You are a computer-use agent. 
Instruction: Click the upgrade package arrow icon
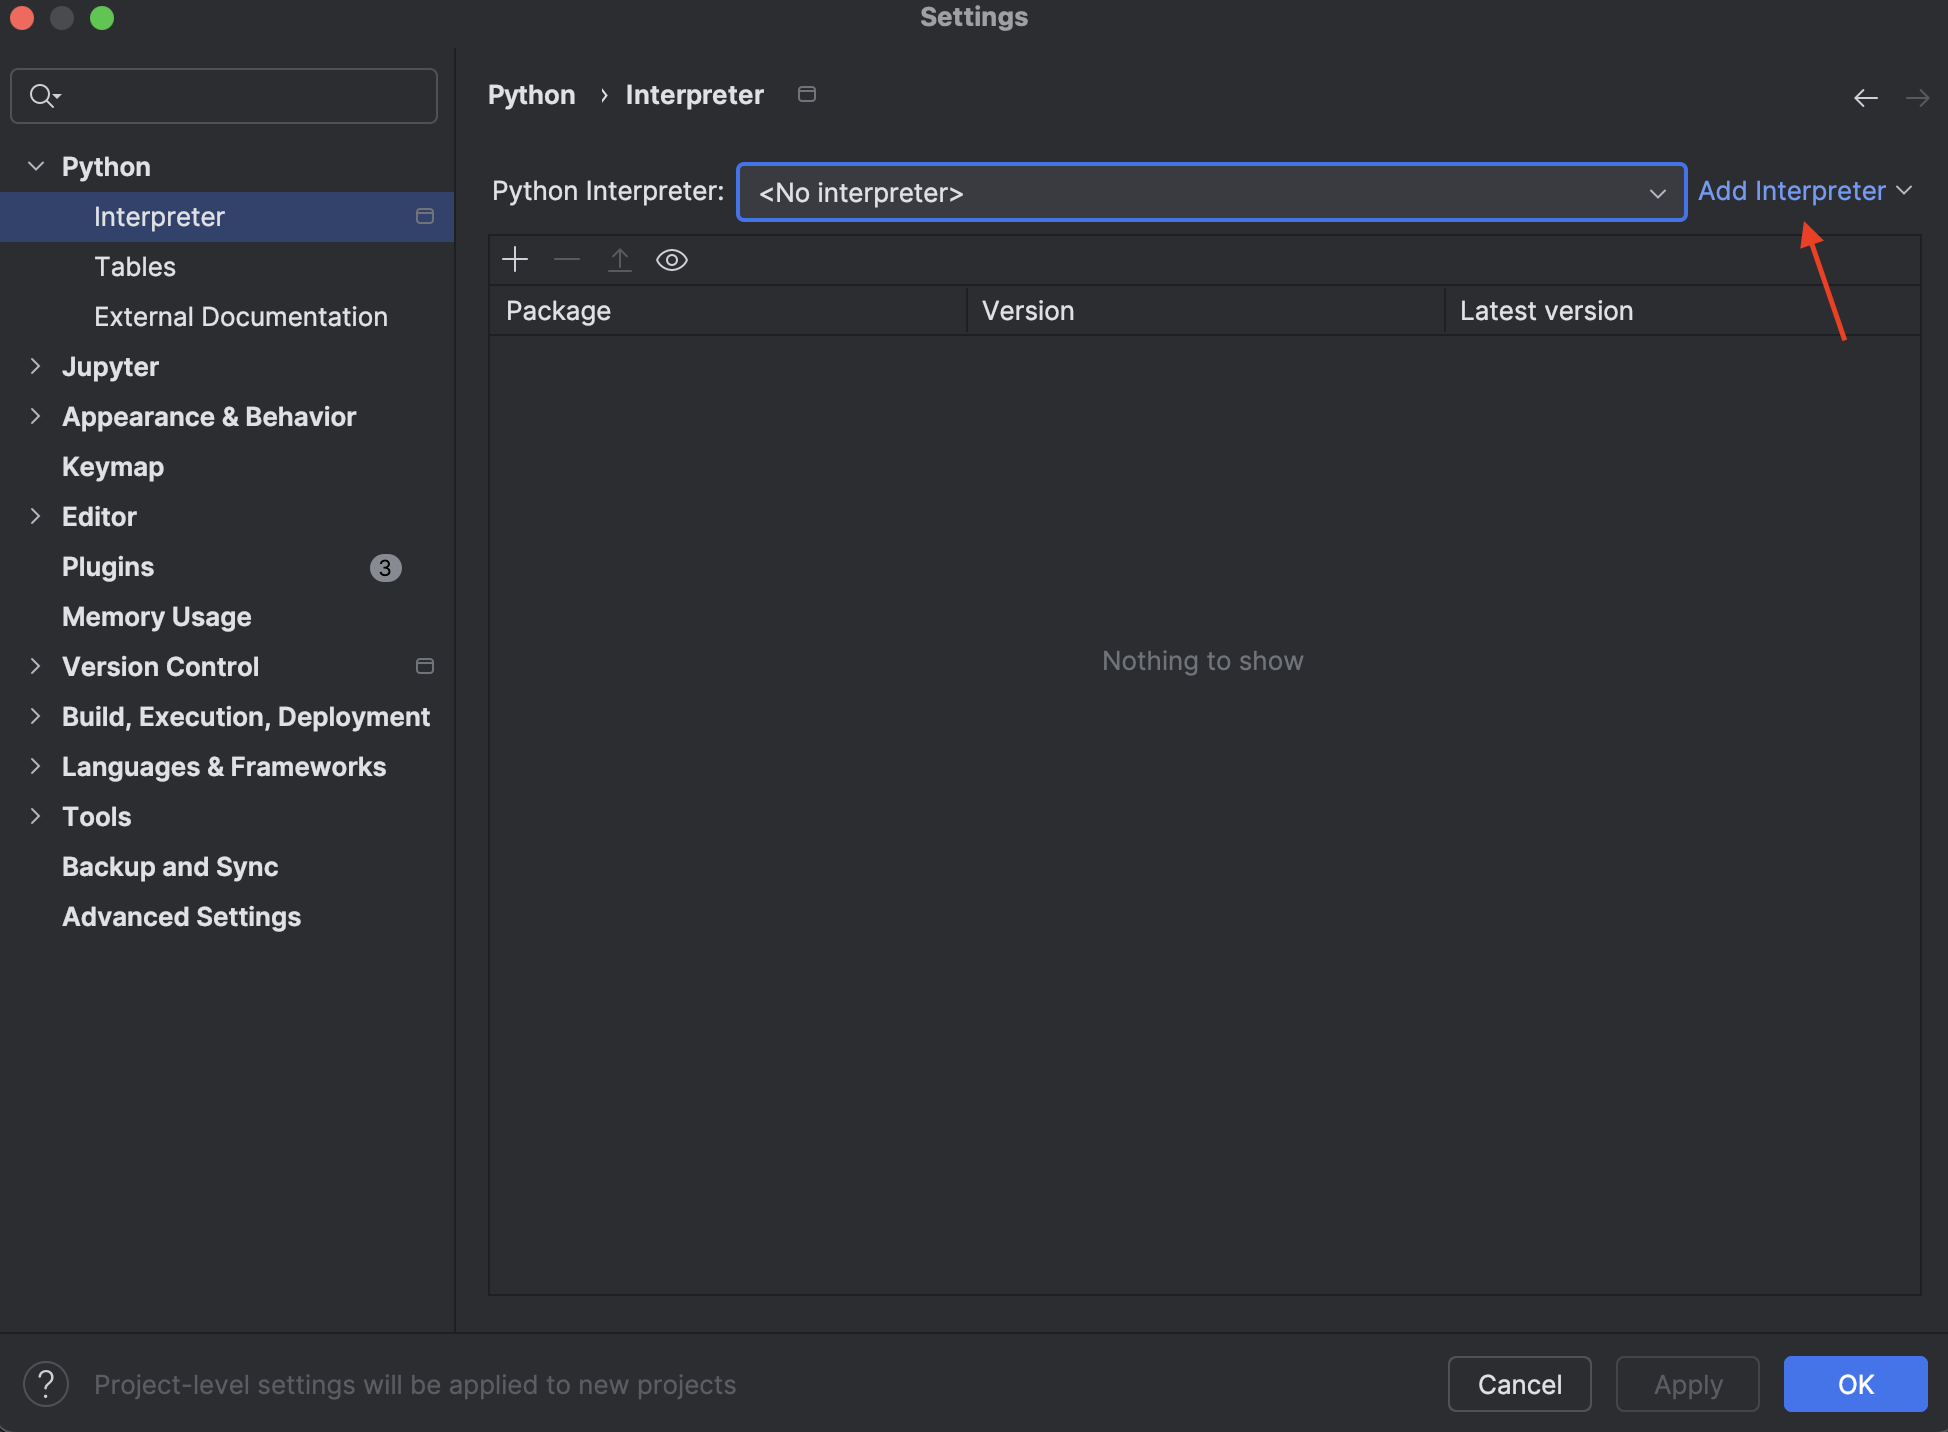tap(619, 259)
